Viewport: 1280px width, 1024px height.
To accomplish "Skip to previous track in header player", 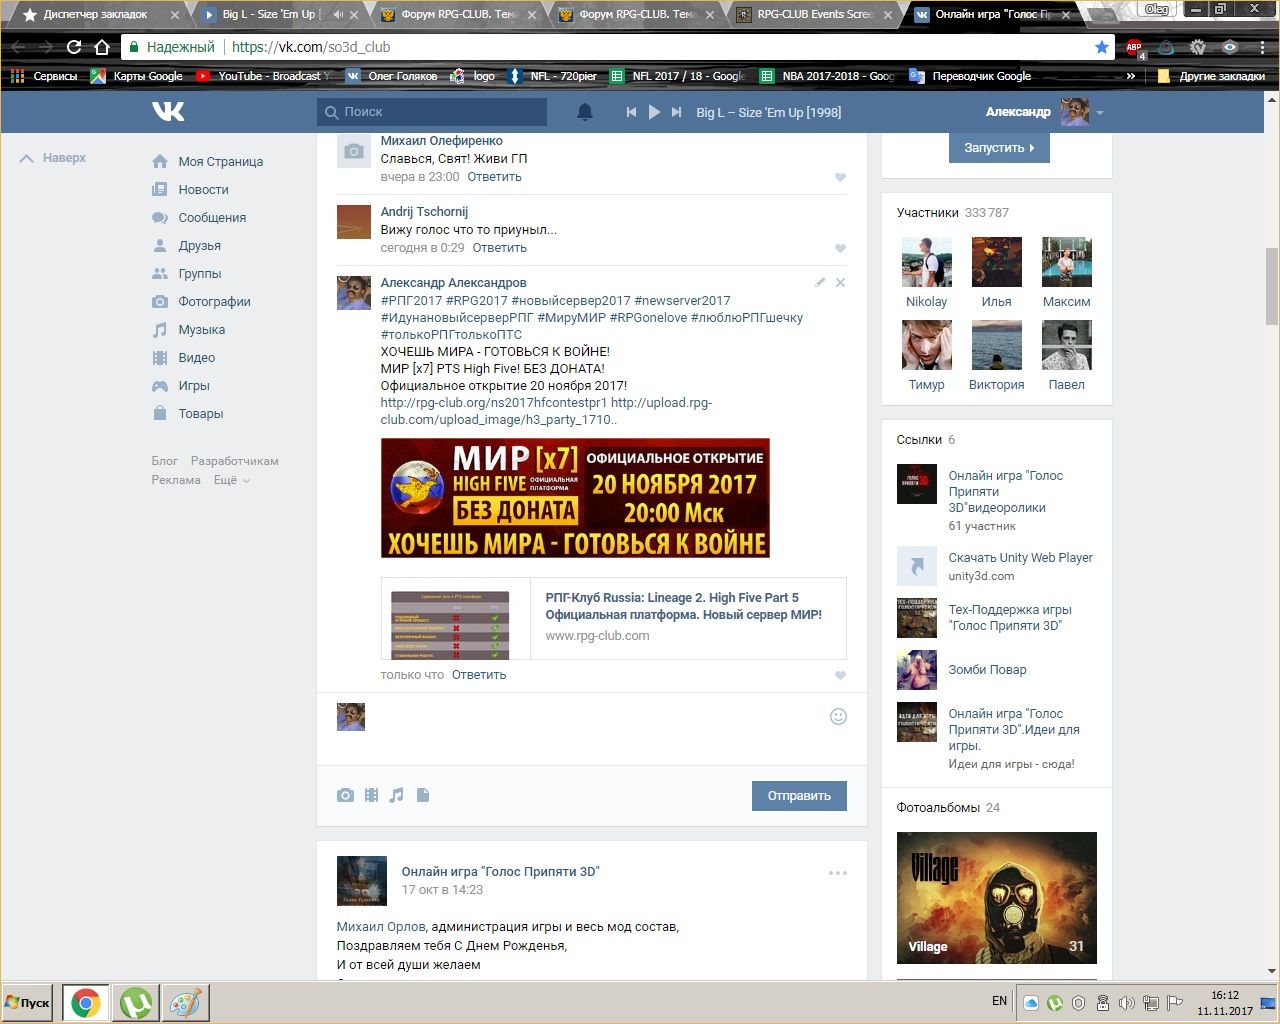I will pyautogui.click(x=631, y=112).
